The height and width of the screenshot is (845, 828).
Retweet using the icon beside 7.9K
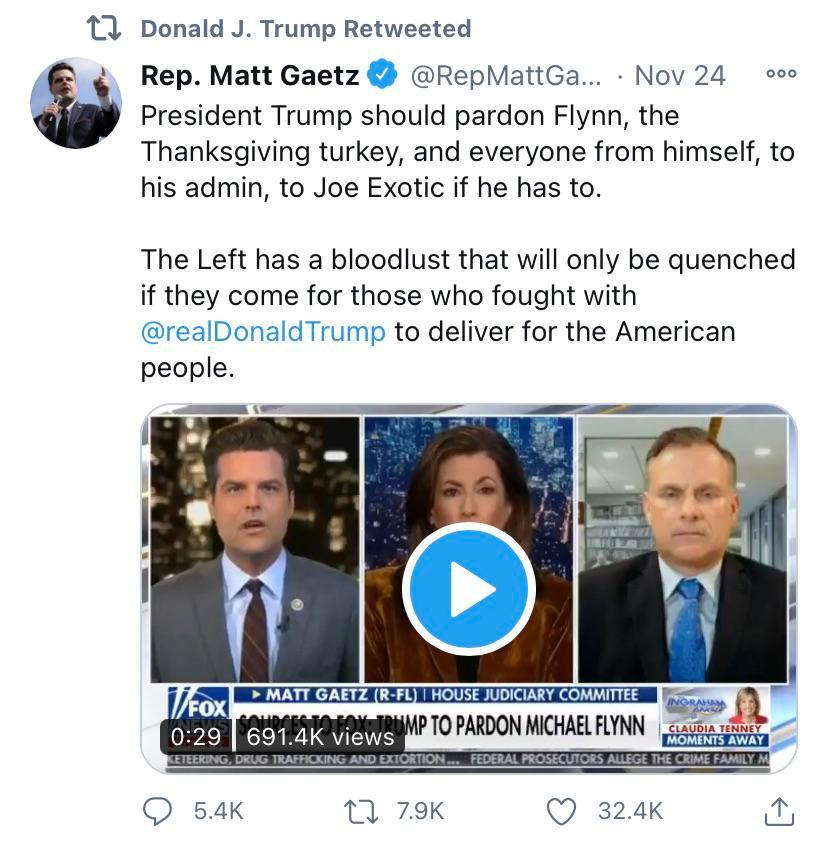(361, 811)
